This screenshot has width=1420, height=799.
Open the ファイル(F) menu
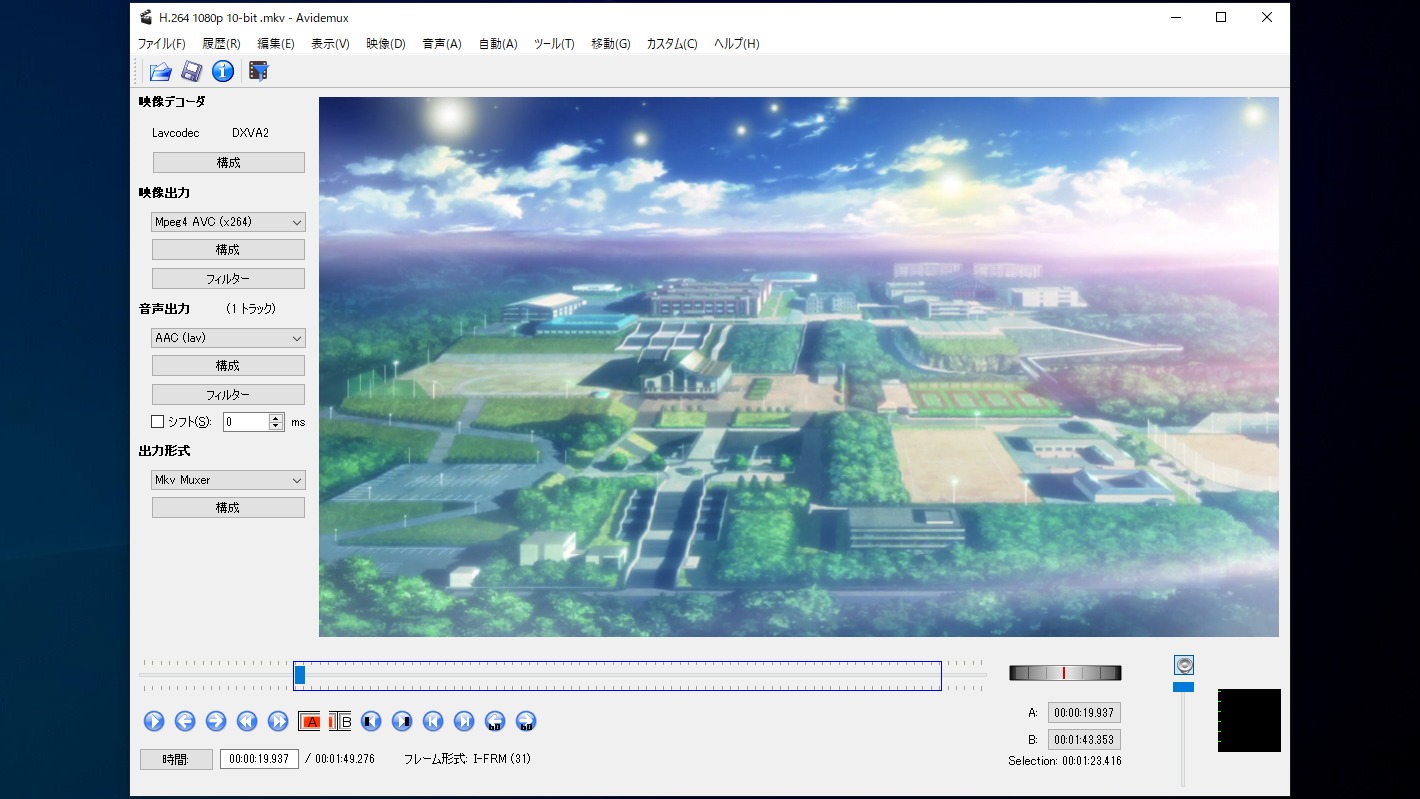click(162, 44)
